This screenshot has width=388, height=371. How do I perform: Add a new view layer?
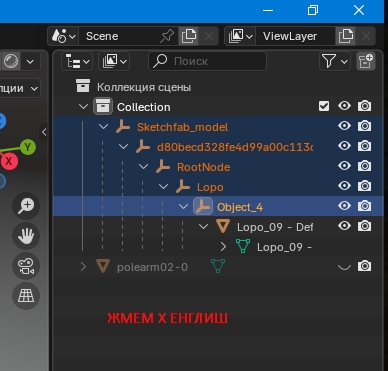[x=346, y=36]
